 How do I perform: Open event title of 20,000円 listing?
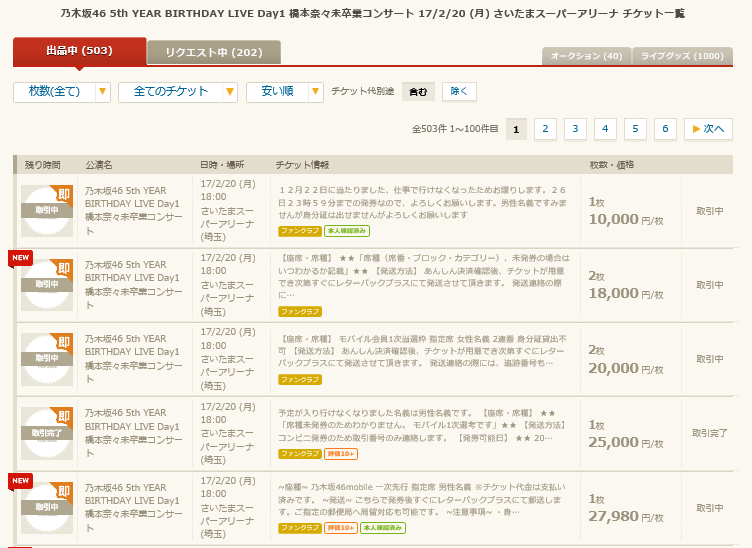(x=133, y=359)
